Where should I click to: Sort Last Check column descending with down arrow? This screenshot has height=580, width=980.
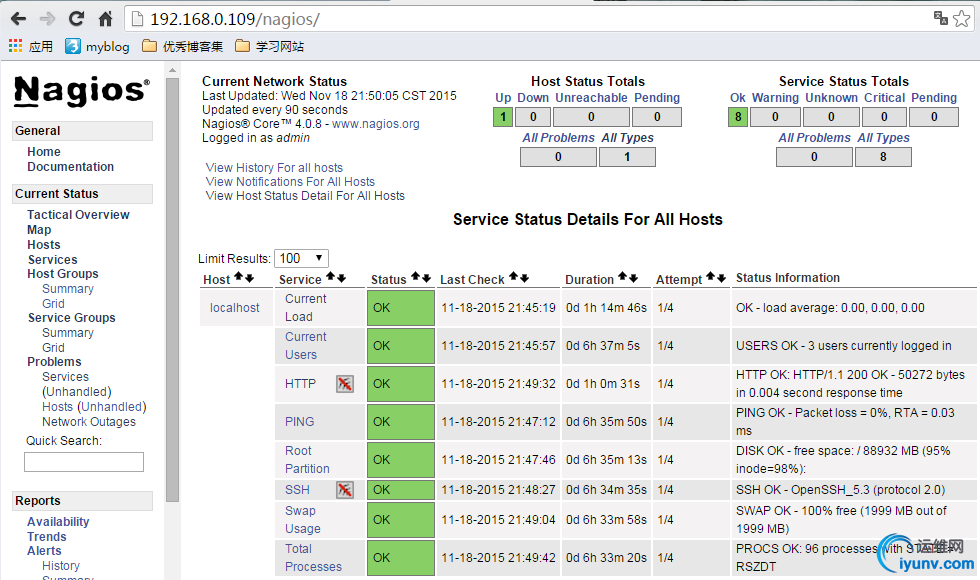(x=524, y=278)
